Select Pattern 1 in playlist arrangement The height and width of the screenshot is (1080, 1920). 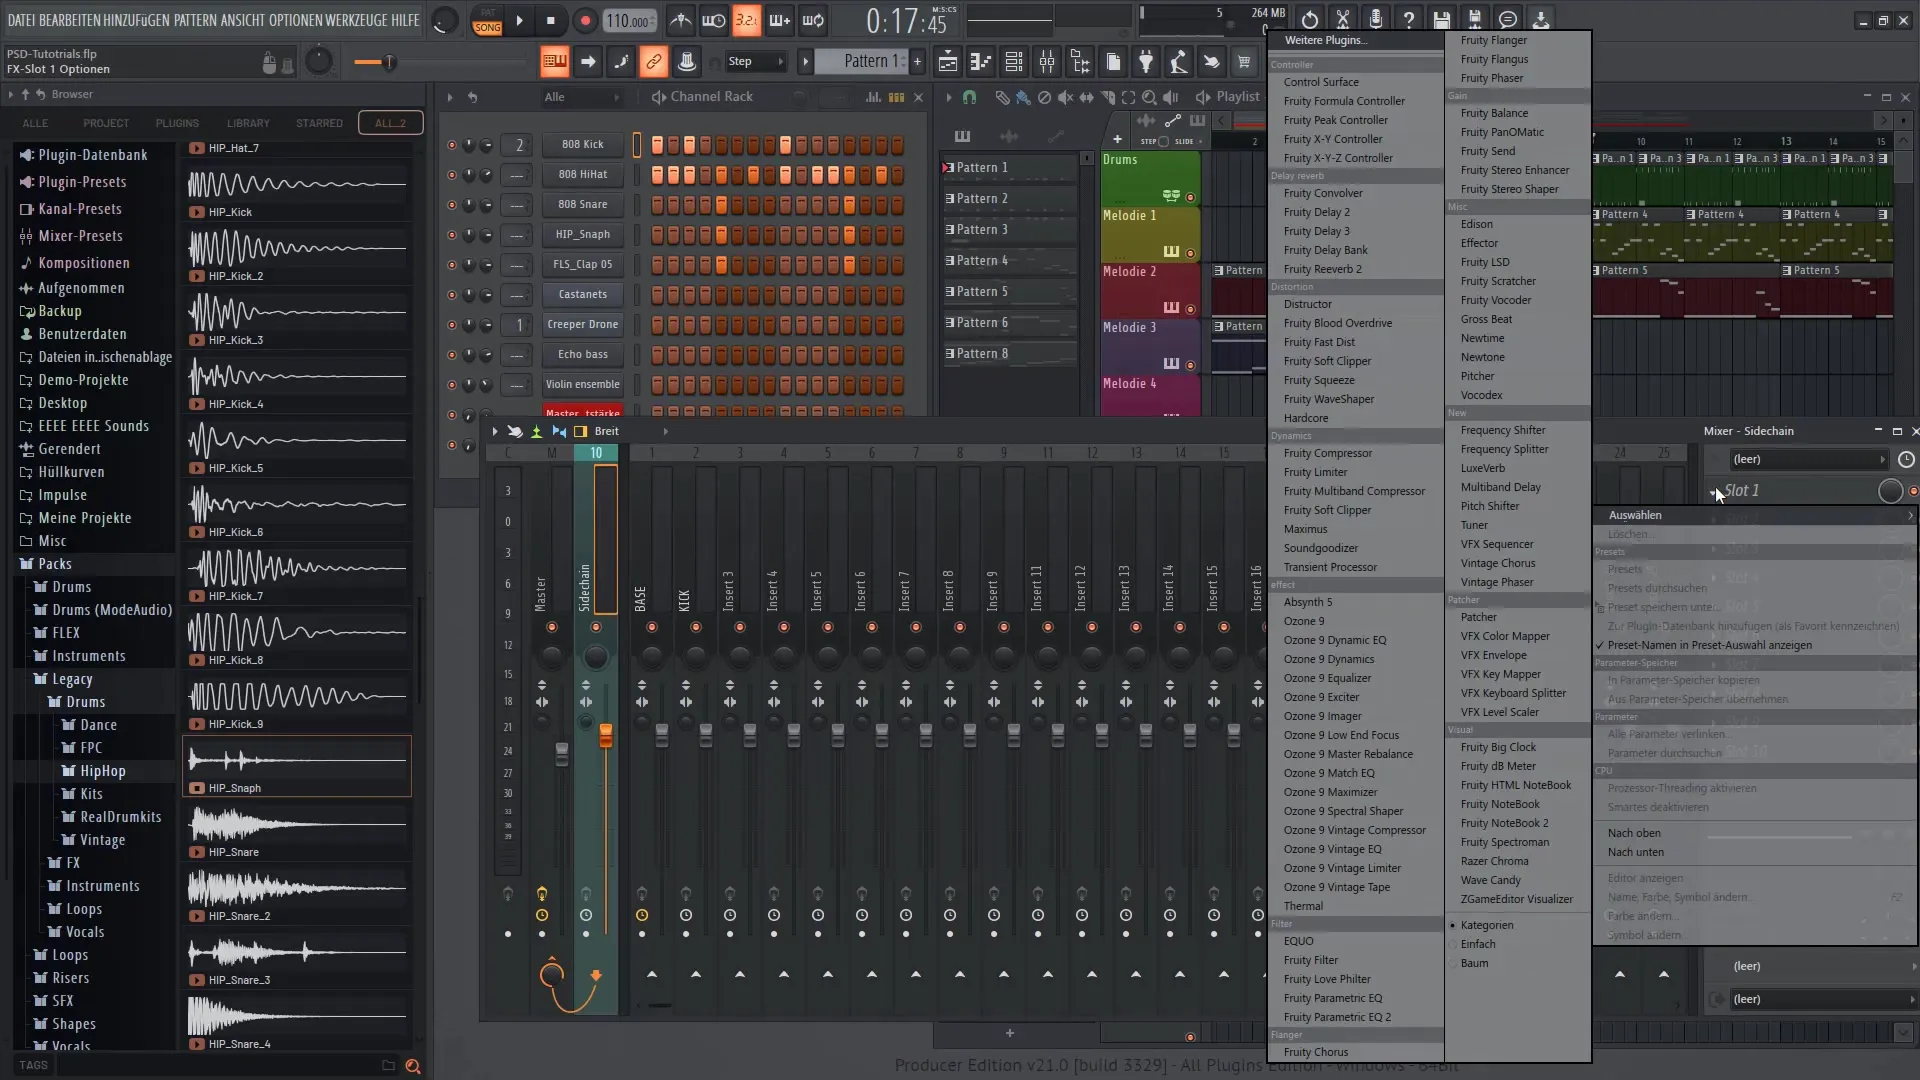click(x=982, y=167)
